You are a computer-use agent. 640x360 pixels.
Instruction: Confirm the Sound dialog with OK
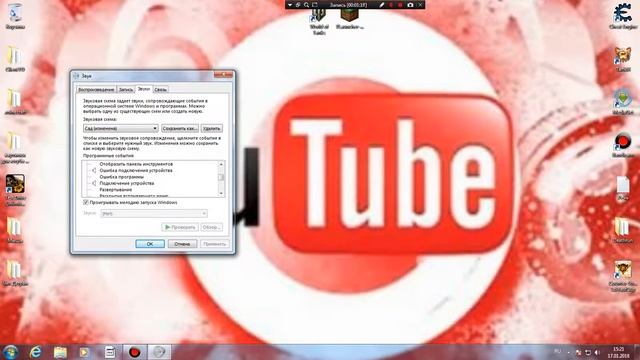pos(150,244)
